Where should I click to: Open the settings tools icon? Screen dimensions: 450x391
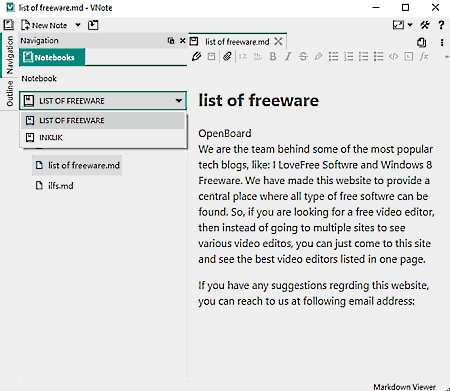[x=425, y=25]
